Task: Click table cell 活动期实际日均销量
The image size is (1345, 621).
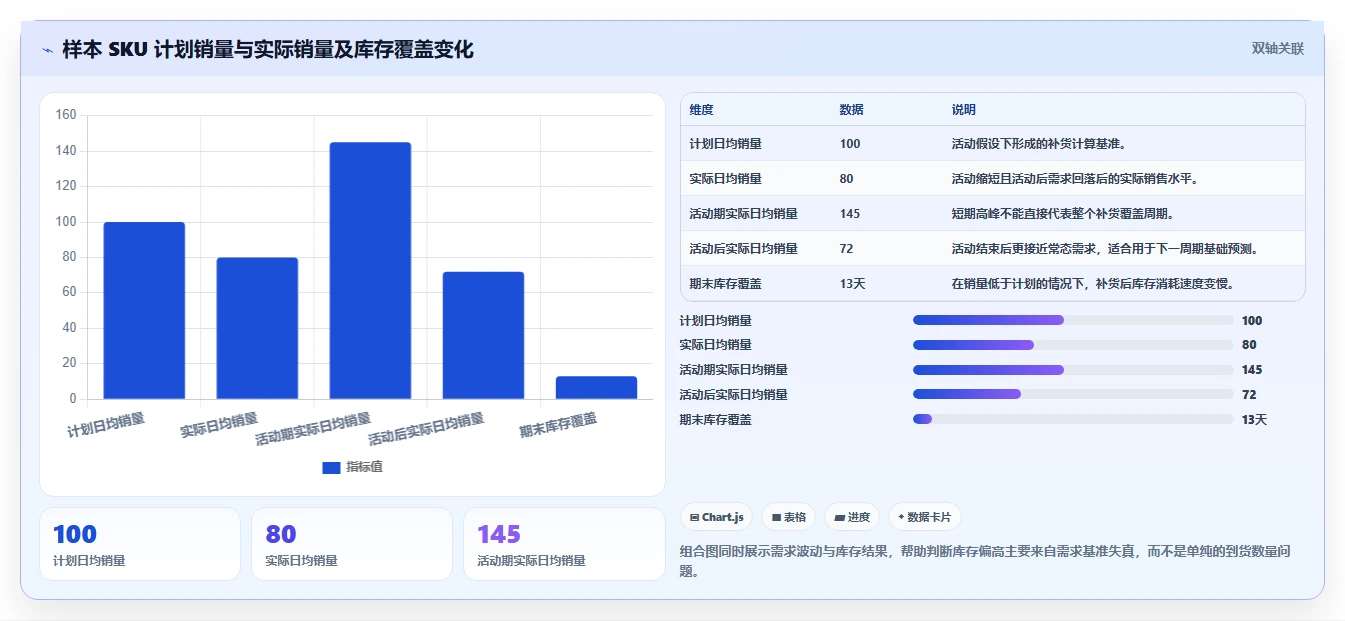Action: click(744, 214)
